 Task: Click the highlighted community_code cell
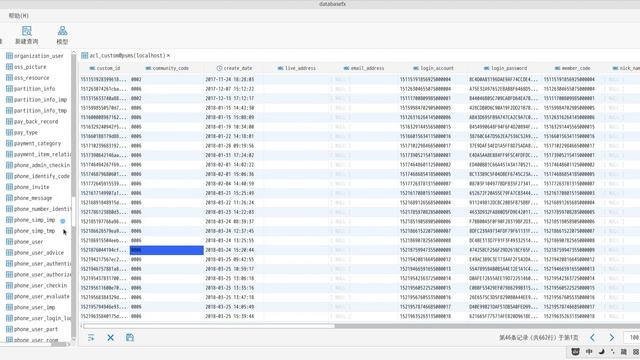(167, 250)
